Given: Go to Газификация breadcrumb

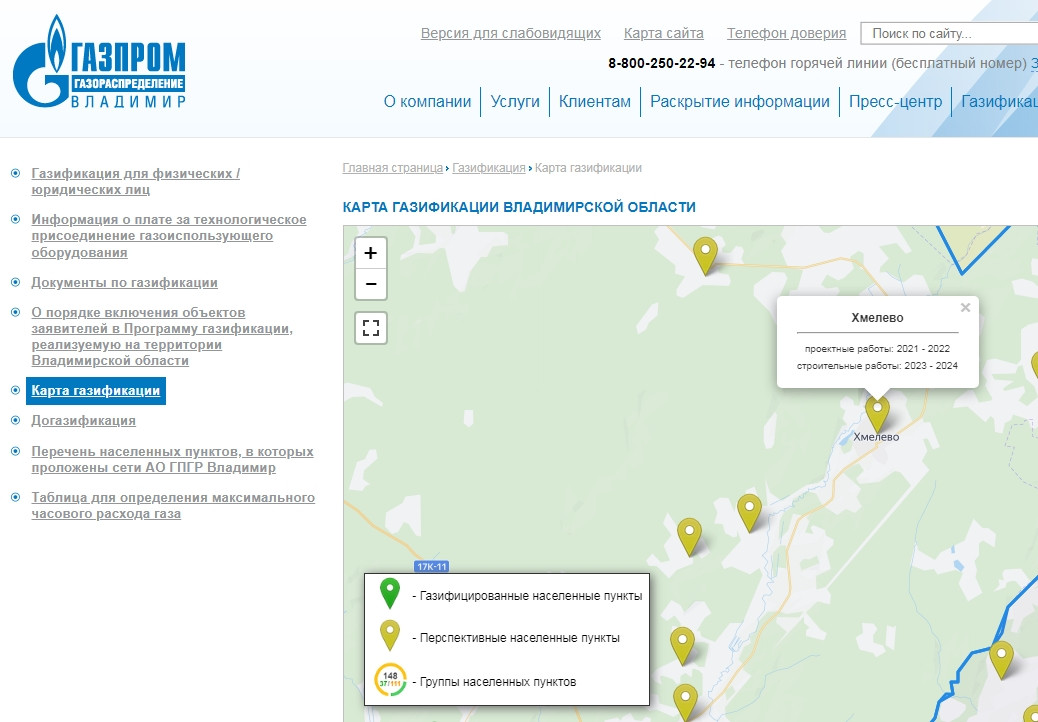Looking at the screenshot, I should point(489,167).
